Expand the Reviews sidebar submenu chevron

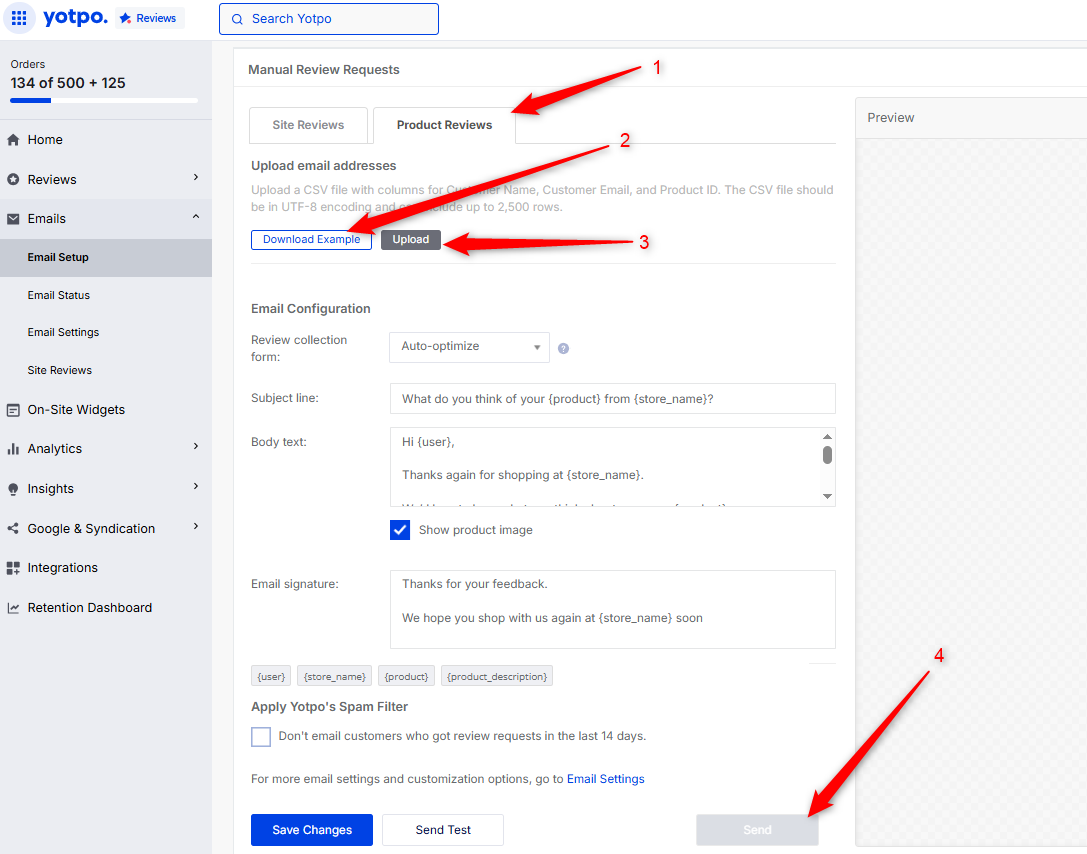[196, 177]
